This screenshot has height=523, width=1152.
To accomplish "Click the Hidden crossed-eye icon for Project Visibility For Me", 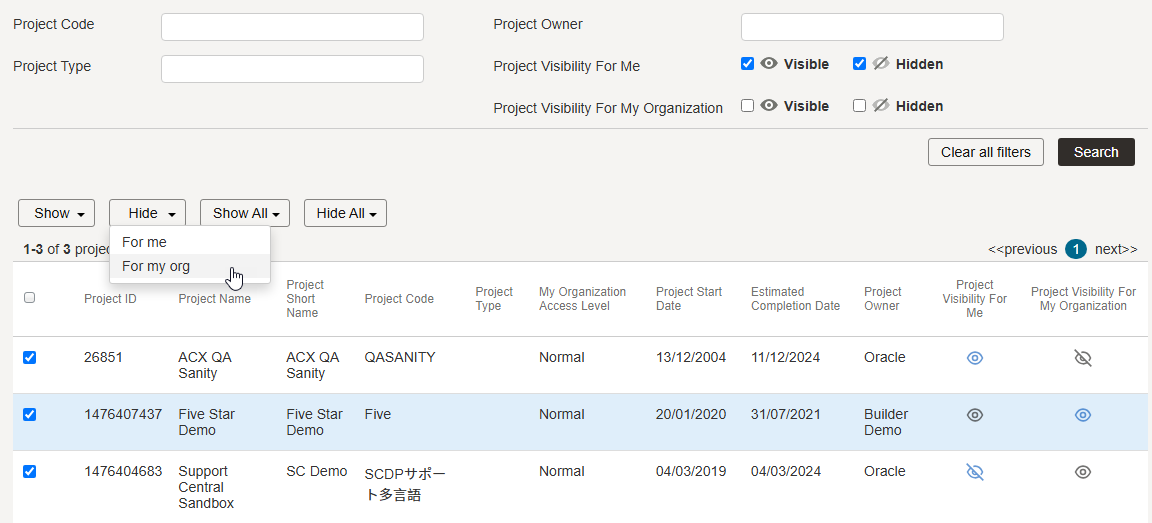I will (881, 64).
